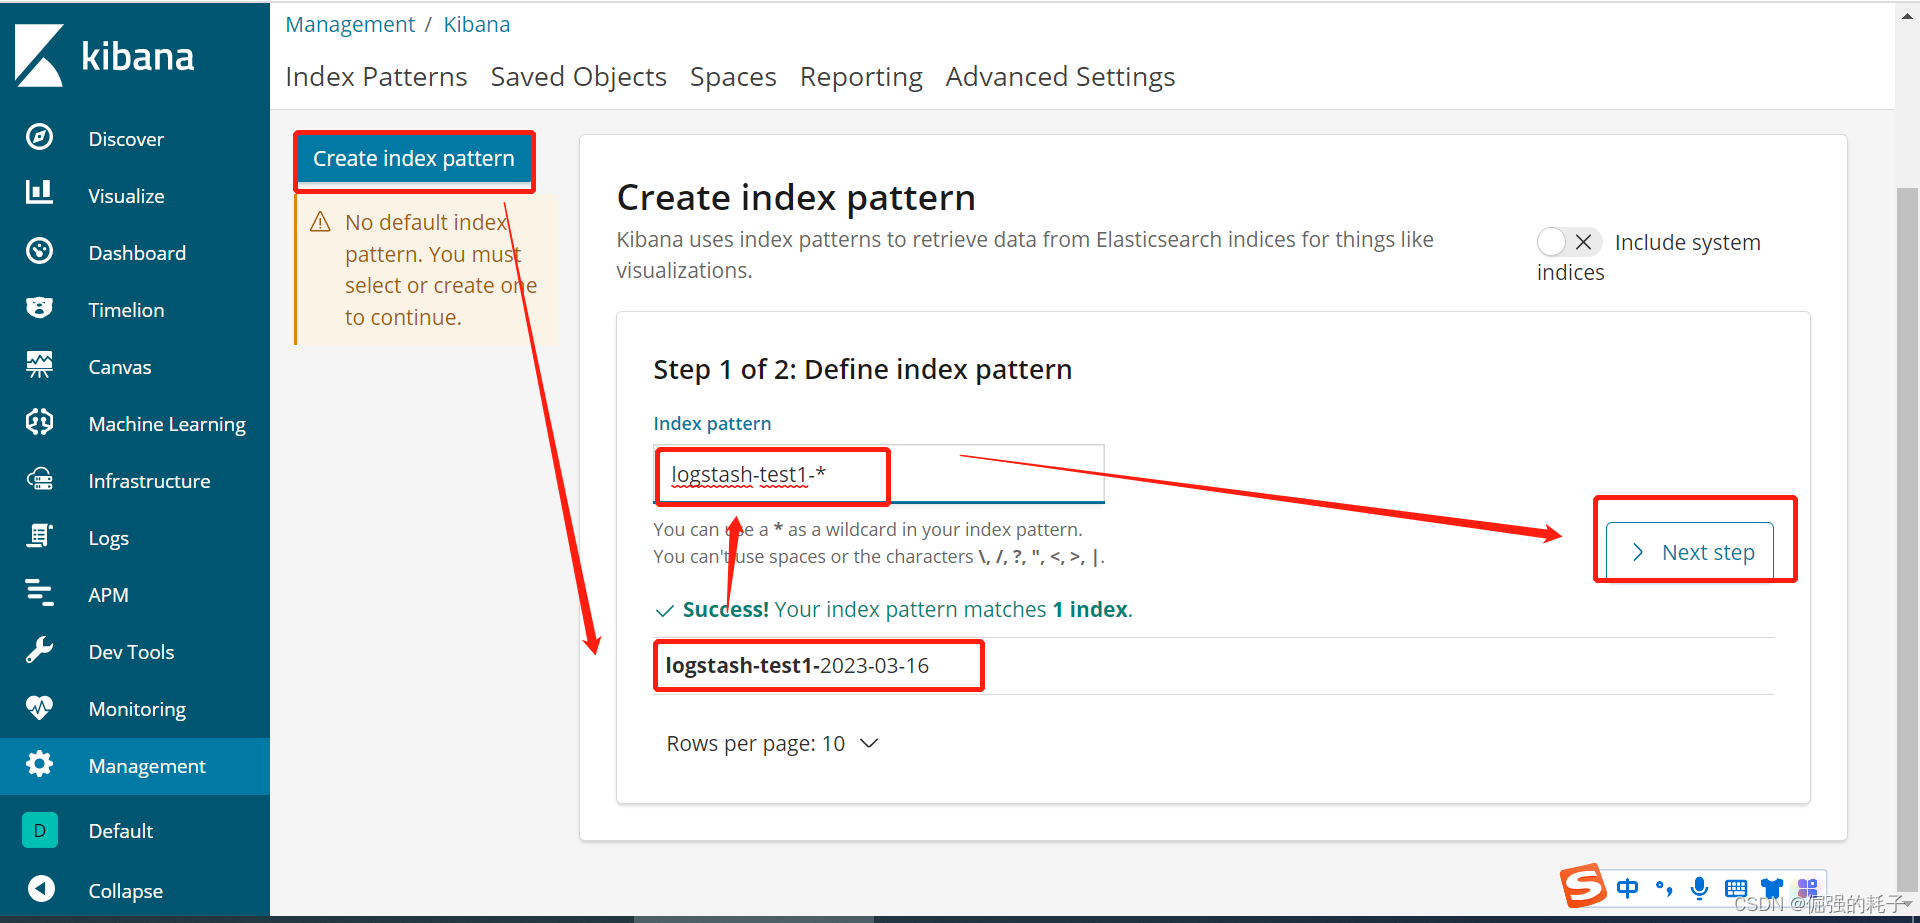1920x923 pixels.
Task: Switch to the Saved Objects tab
Action: click(x=578, y=77)
